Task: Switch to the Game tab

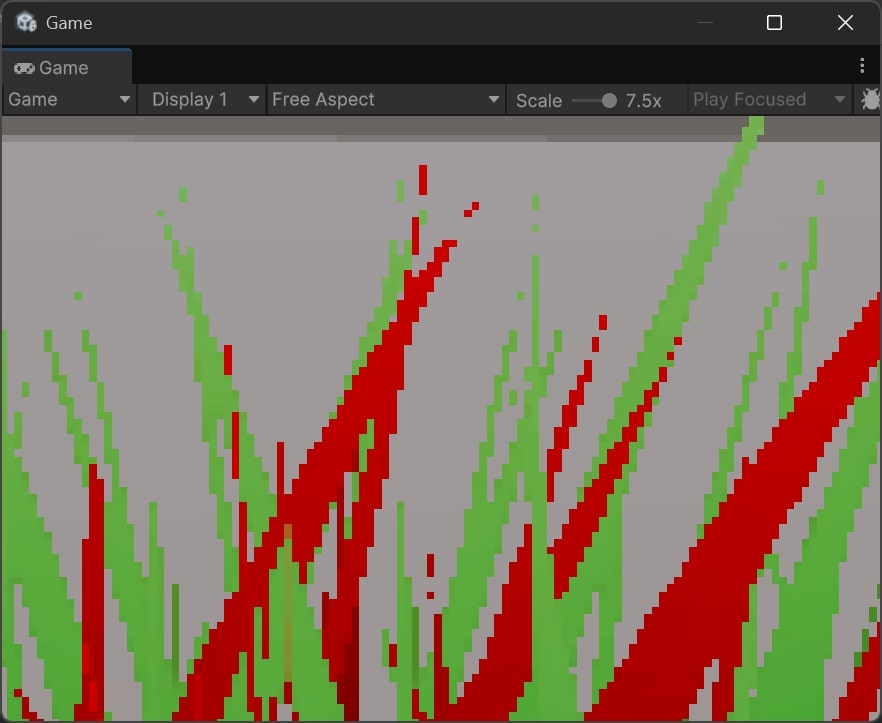Action: click(66, 68)
